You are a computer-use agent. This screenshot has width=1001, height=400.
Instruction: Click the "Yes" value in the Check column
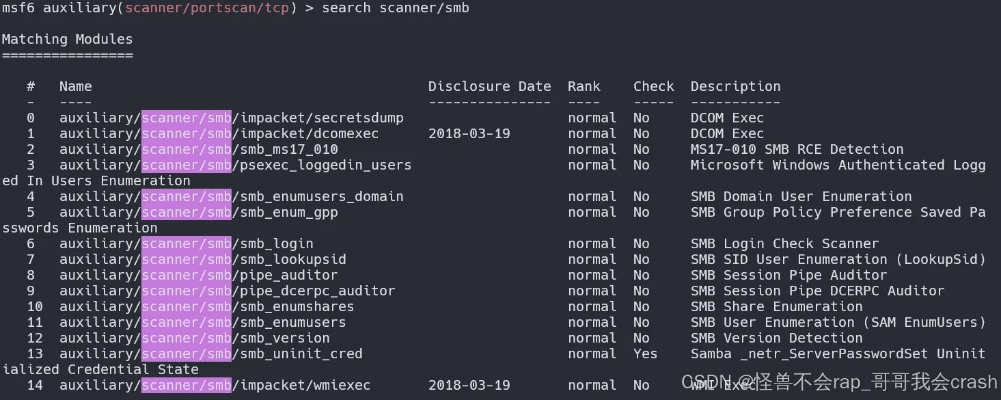pos(645,353)
